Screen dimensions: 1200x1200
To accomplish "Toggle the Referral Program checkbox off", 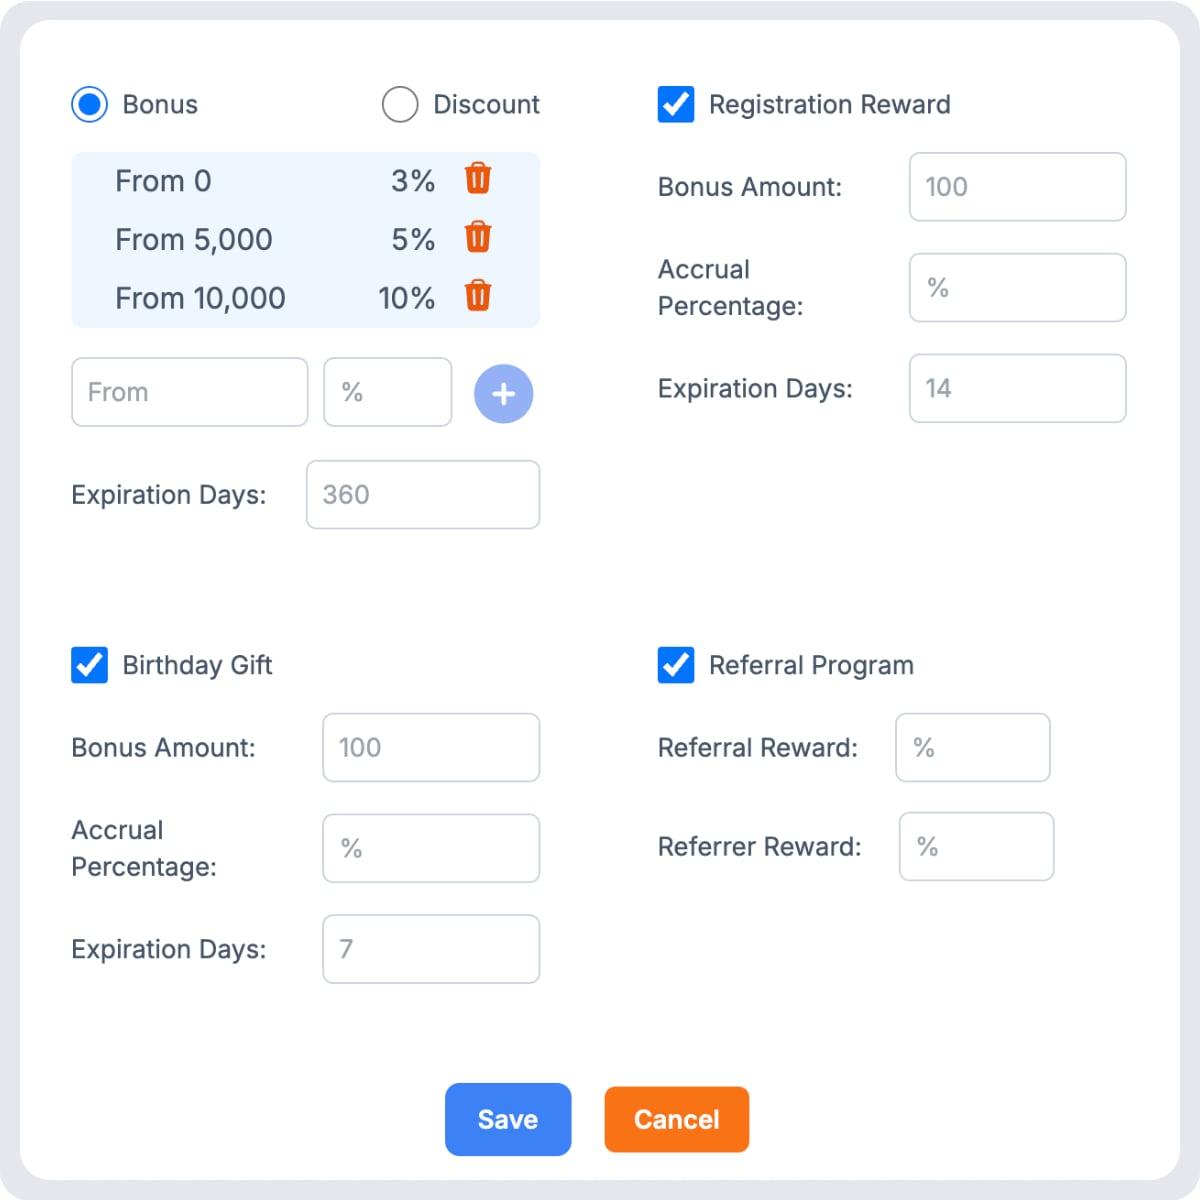I will [x=676, y=665].
